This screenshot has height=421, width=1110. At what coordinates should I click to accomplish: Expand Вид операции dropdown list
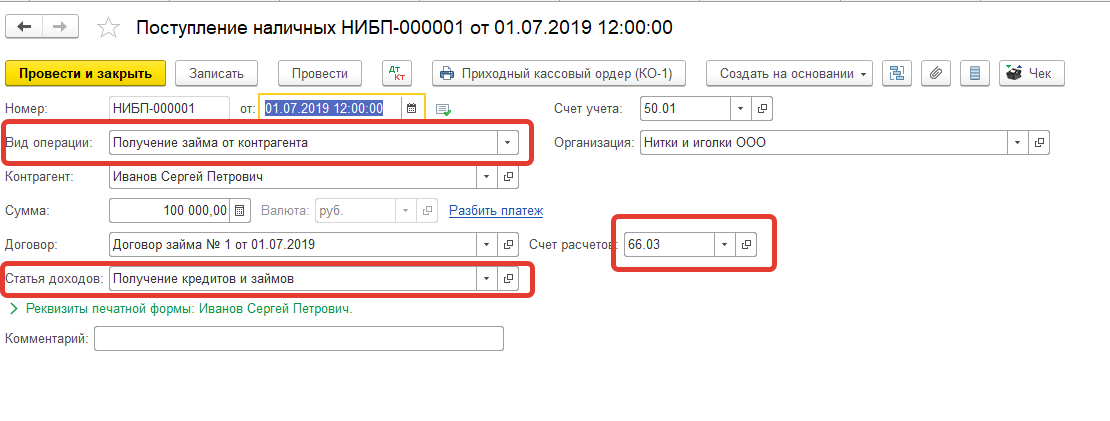point(507,142)
